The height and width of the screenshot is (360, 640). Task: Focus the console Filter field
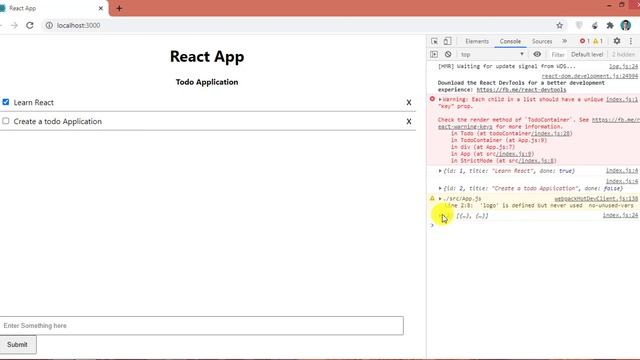(x=557, y=54)
